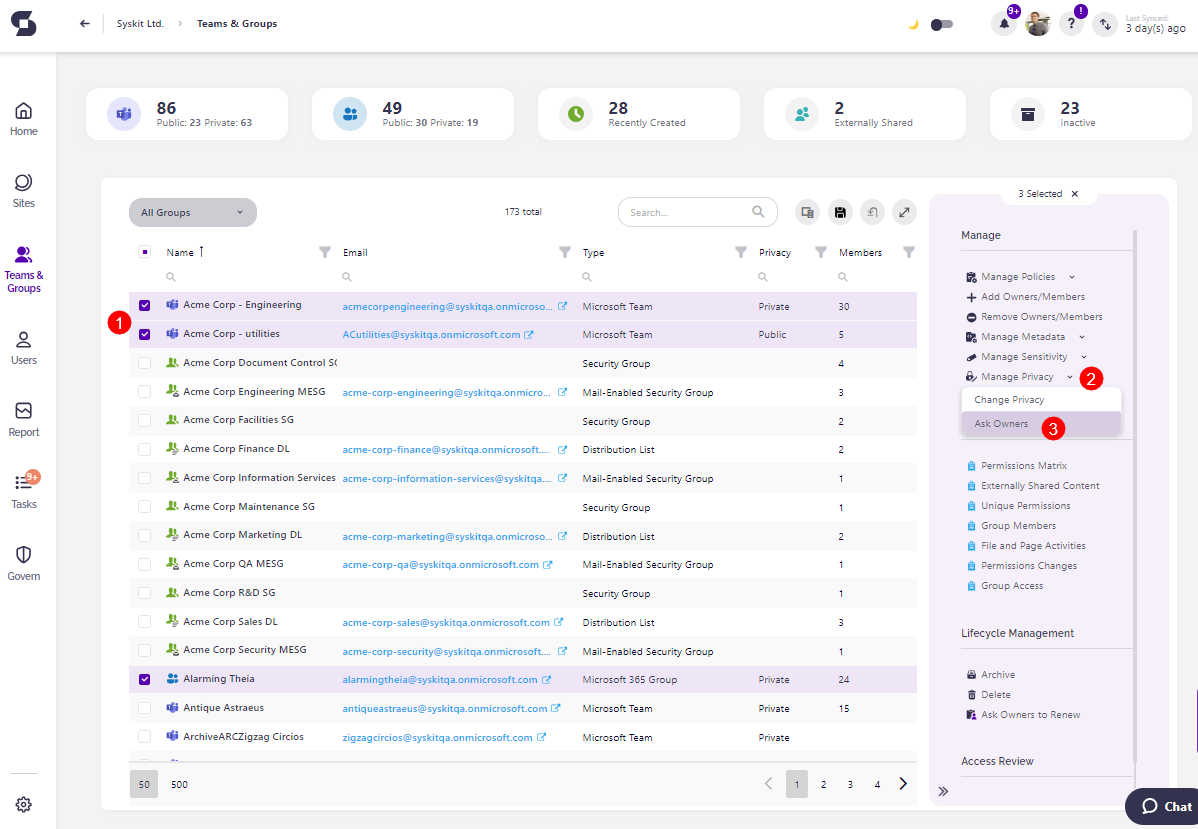Toggle the dark mode switch

pyautogui.click(x=941, y=25)
